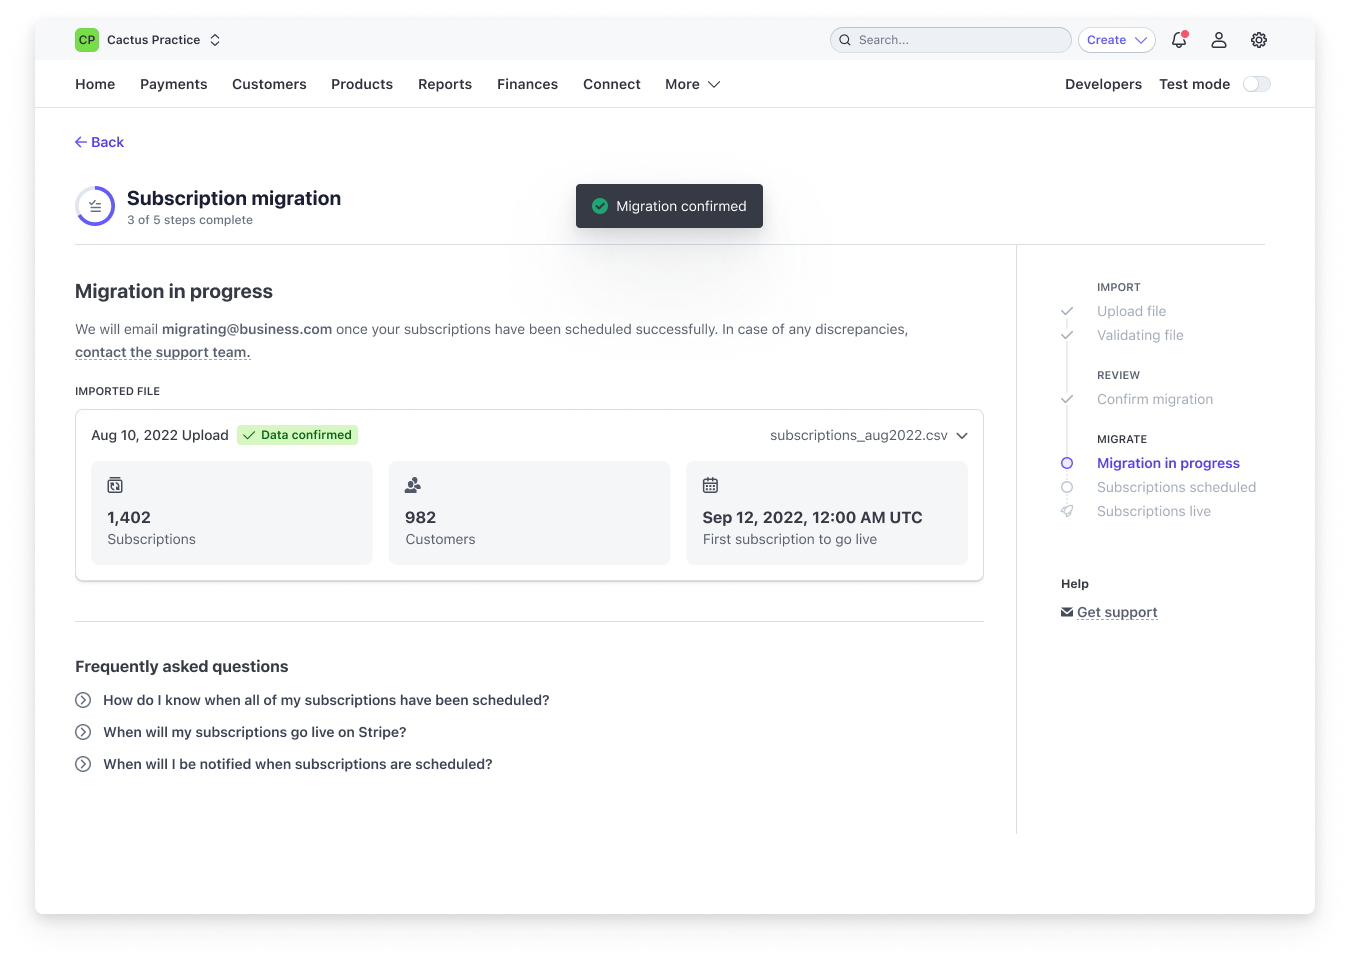Click the envelope icon beside Get support
1350x964 pixels.
point(1066,611)
